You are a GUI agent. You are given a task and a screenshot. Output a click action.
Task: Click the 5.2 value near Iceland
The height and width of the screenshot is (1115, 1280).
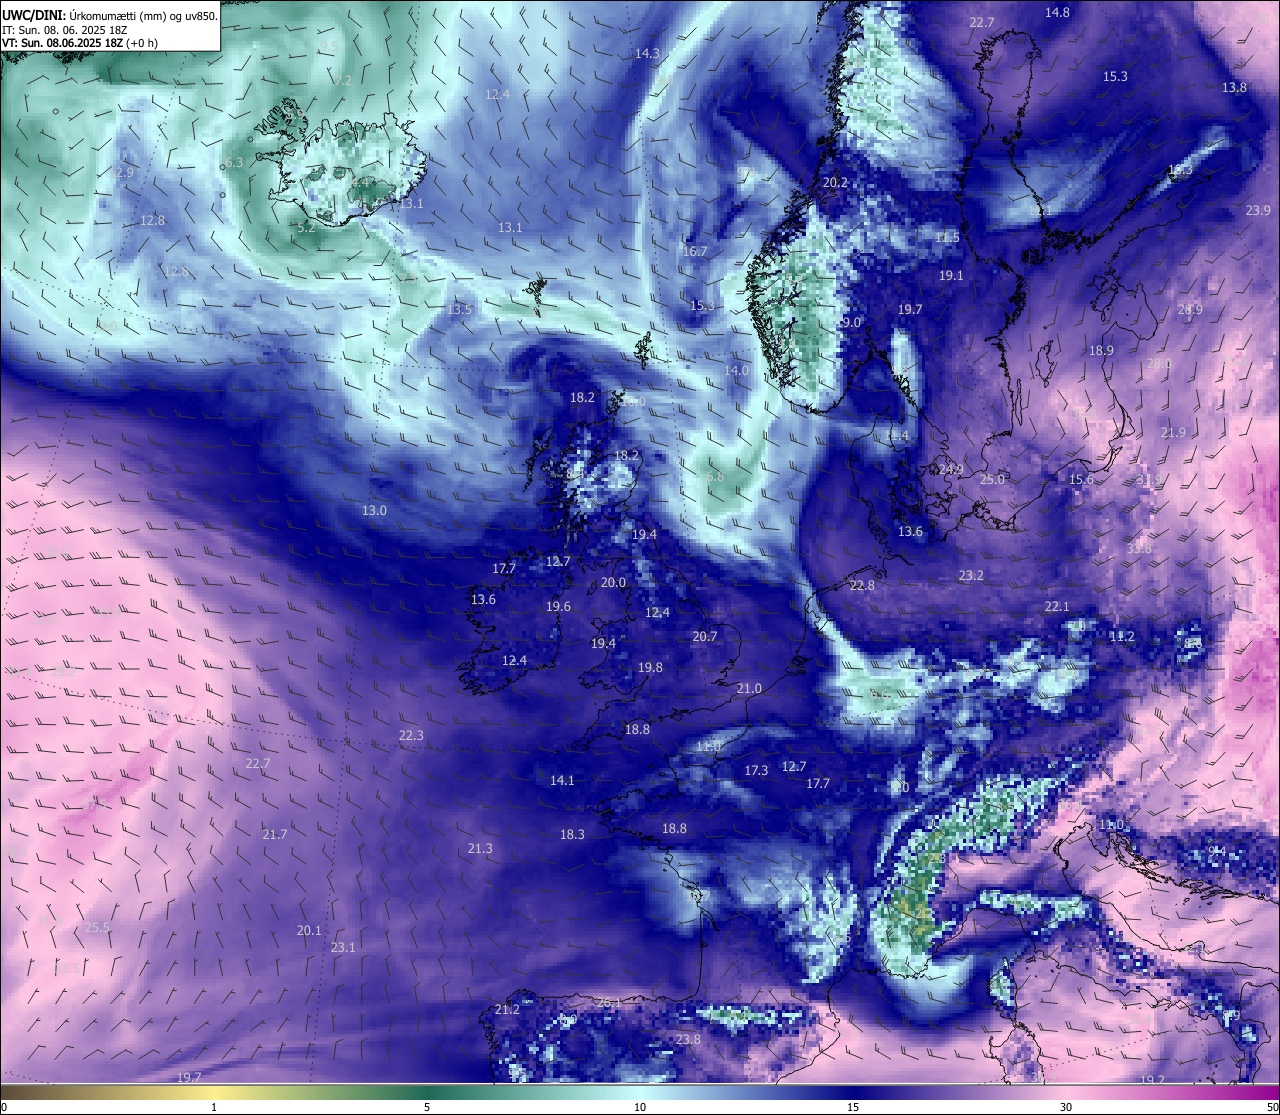coord(306,227)
